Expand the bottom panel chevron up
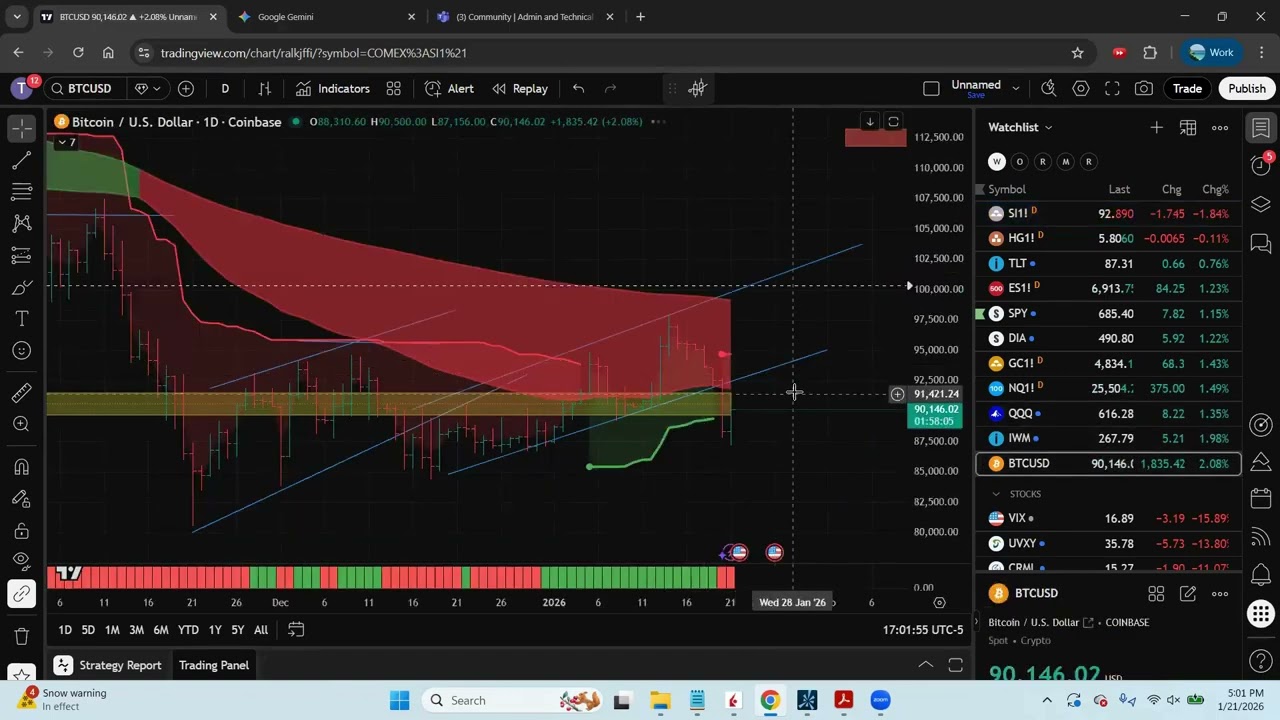The image size is (1280, 720). click(x=926, y=665)
